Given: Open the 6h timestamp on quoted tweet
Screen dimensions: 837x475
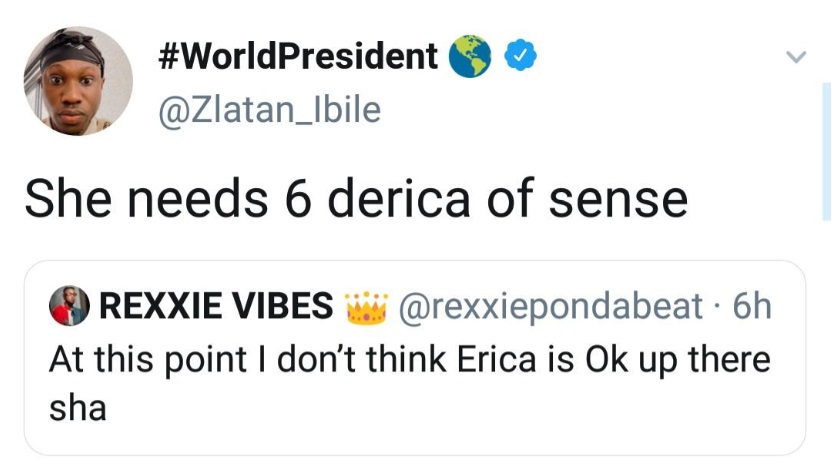Looking at the screenshot, I should coord(752,307).
